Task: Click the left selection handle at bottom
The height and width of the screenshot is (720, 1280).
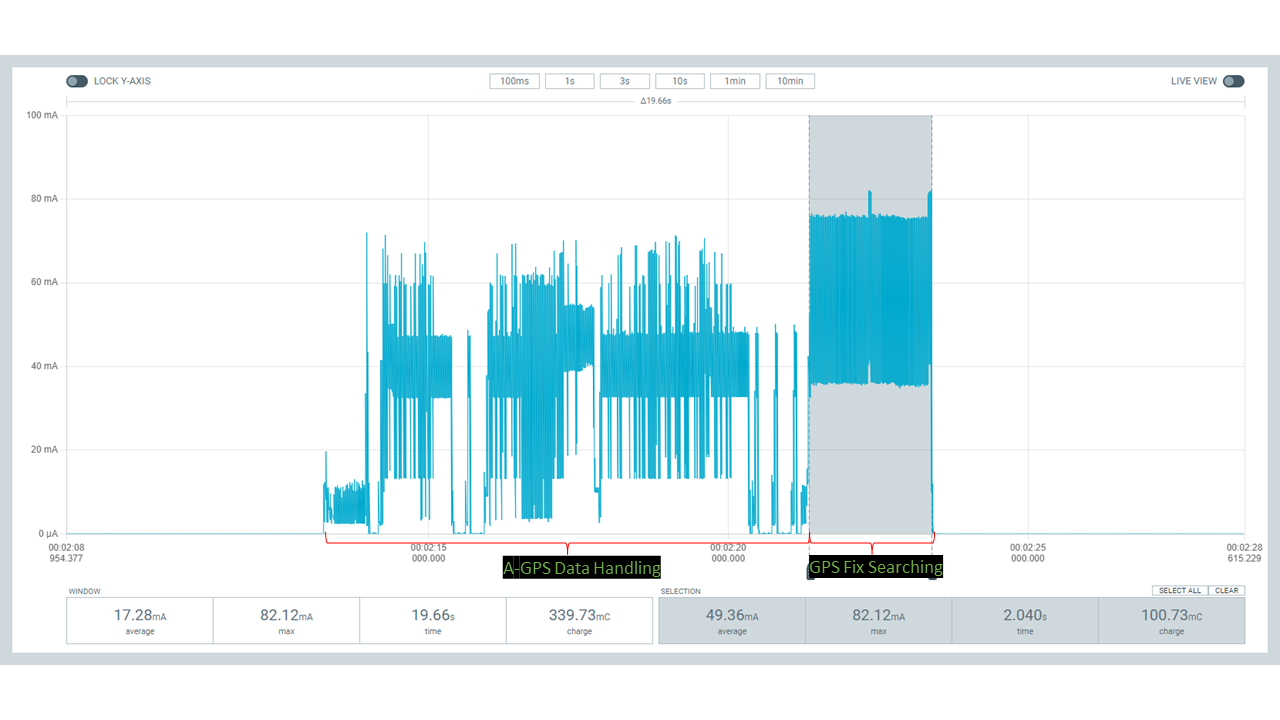Action: (811, 576)
